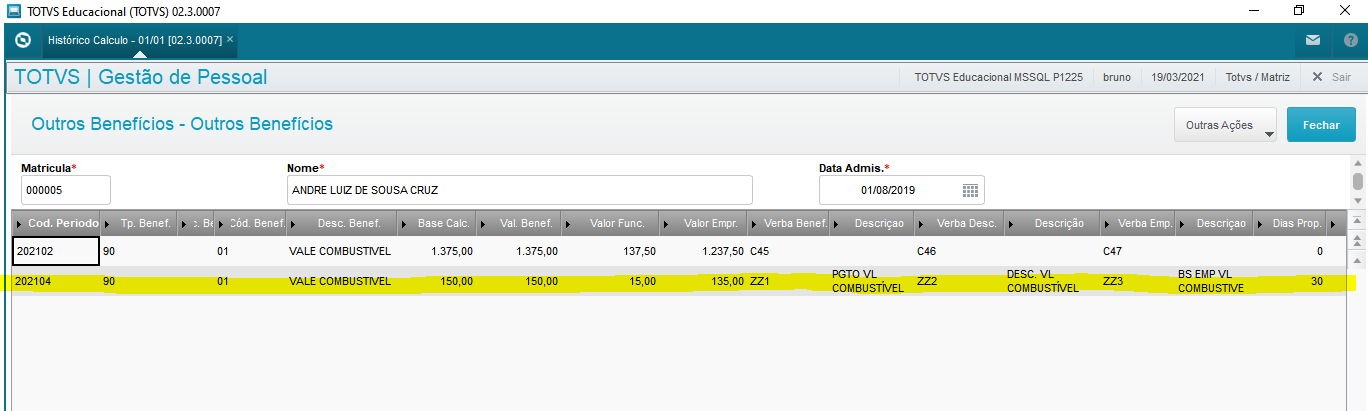
Task: Click the C45 verba cell
Action: [x=789, y=251]
